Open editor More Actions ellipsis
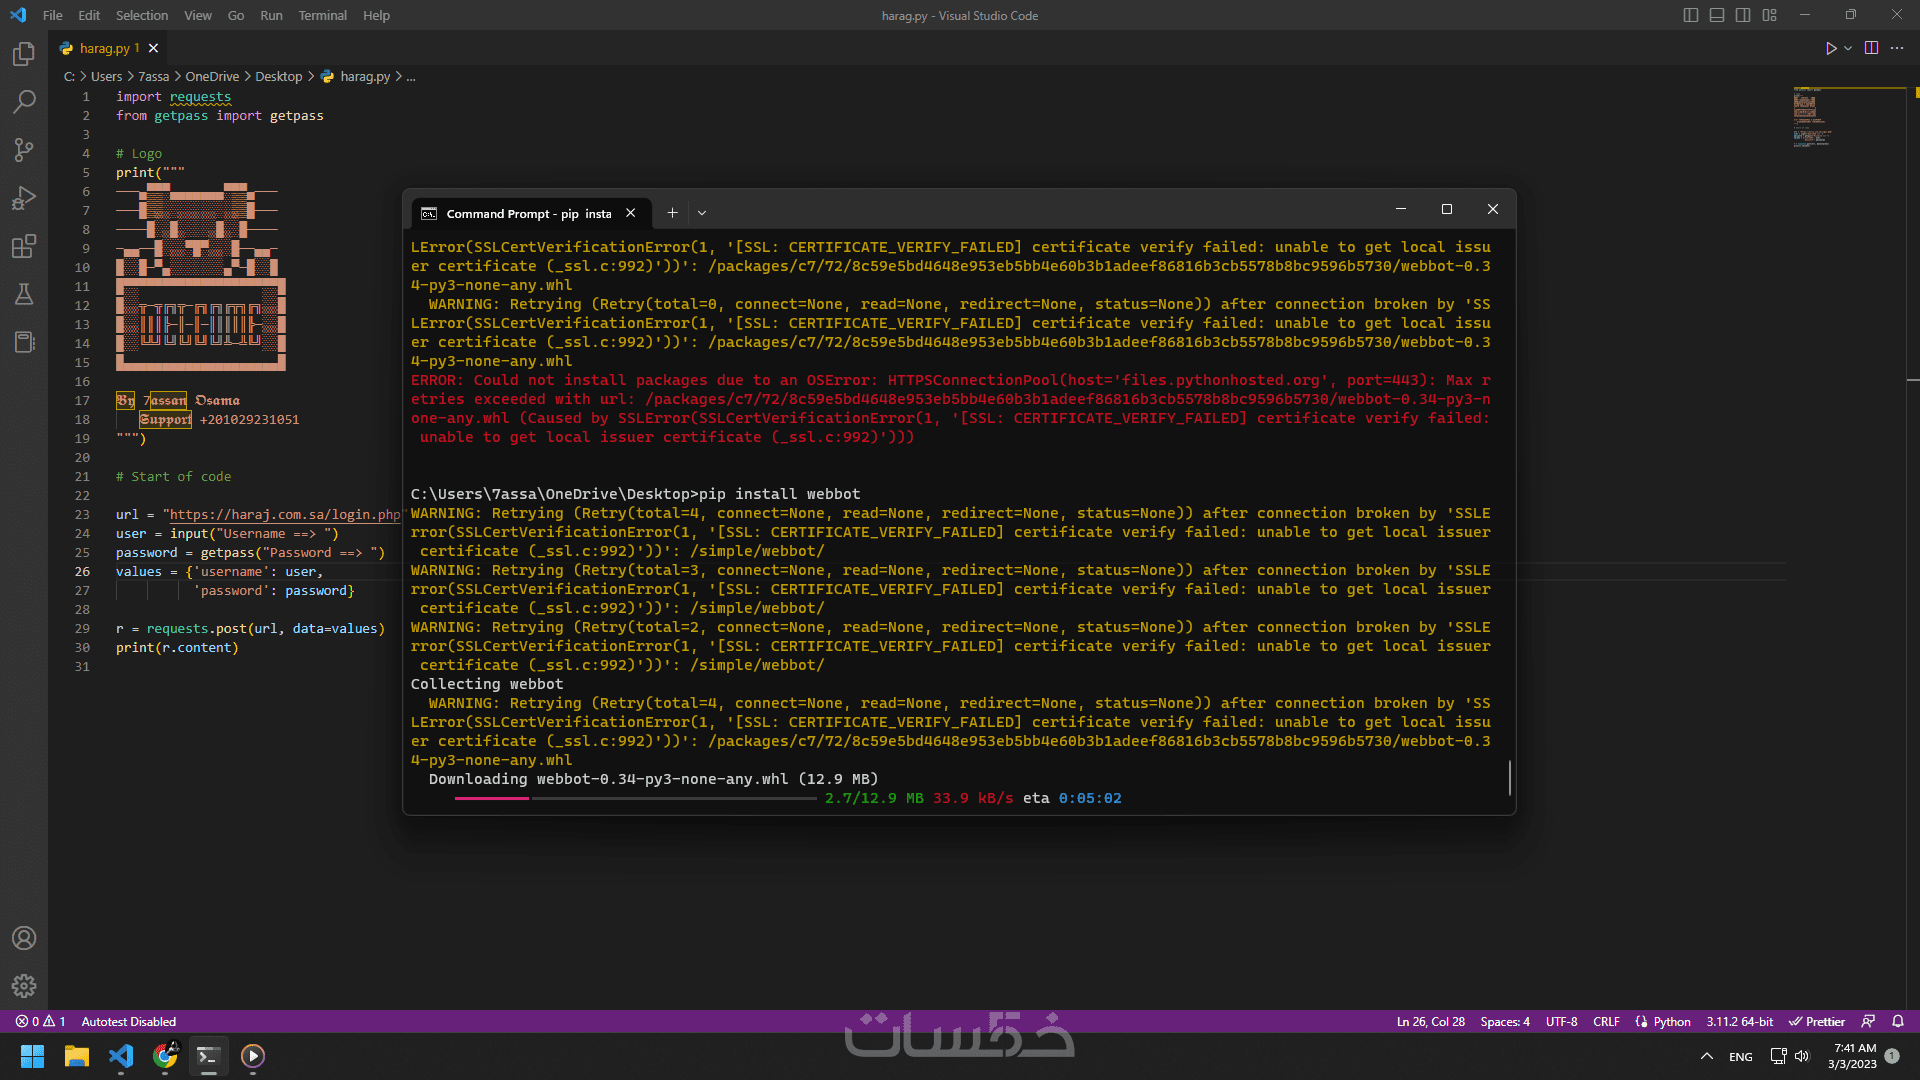1920x1080 pixels. click(x=1897, y=48)
